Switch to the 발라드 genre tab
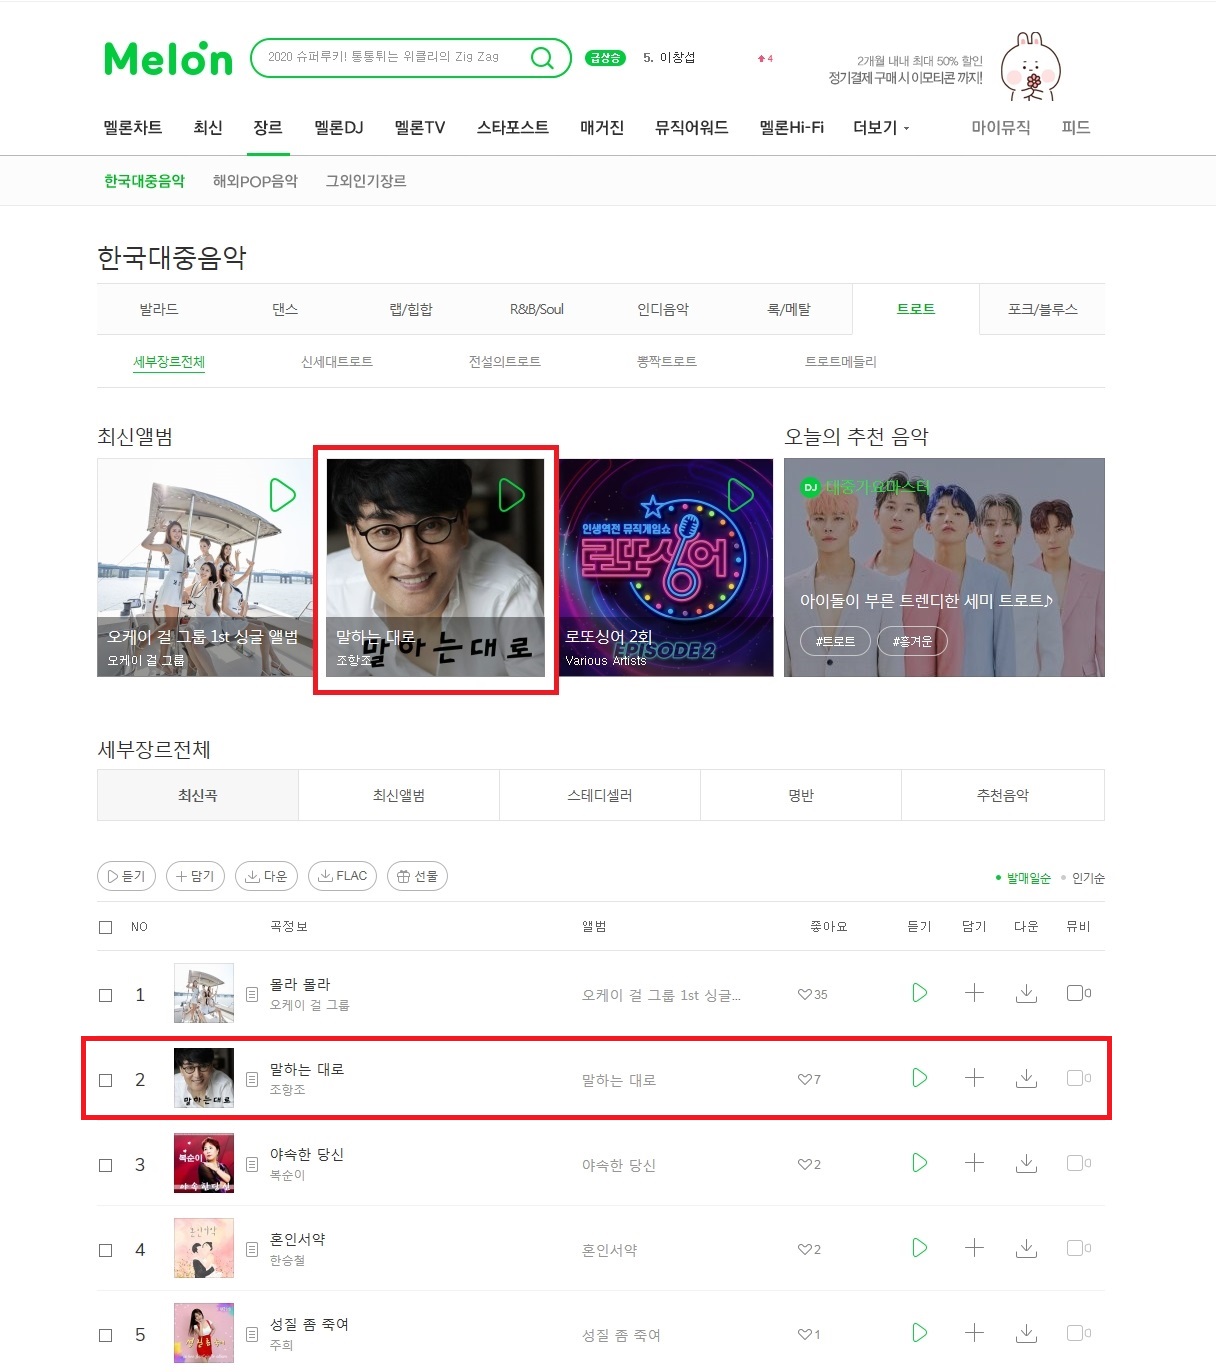This screenshot has height=1372, width=1216. click(159, 309)
